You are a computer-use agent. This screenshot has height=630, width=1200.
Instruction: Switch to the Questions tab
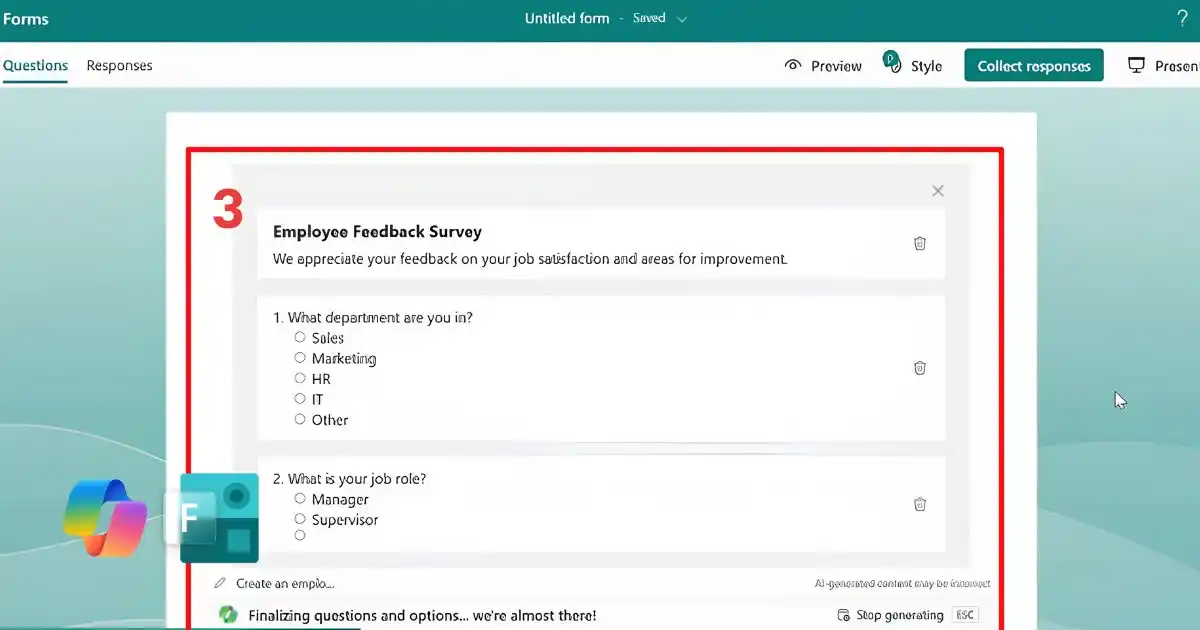pyautogui.click(x=35, y=66)
